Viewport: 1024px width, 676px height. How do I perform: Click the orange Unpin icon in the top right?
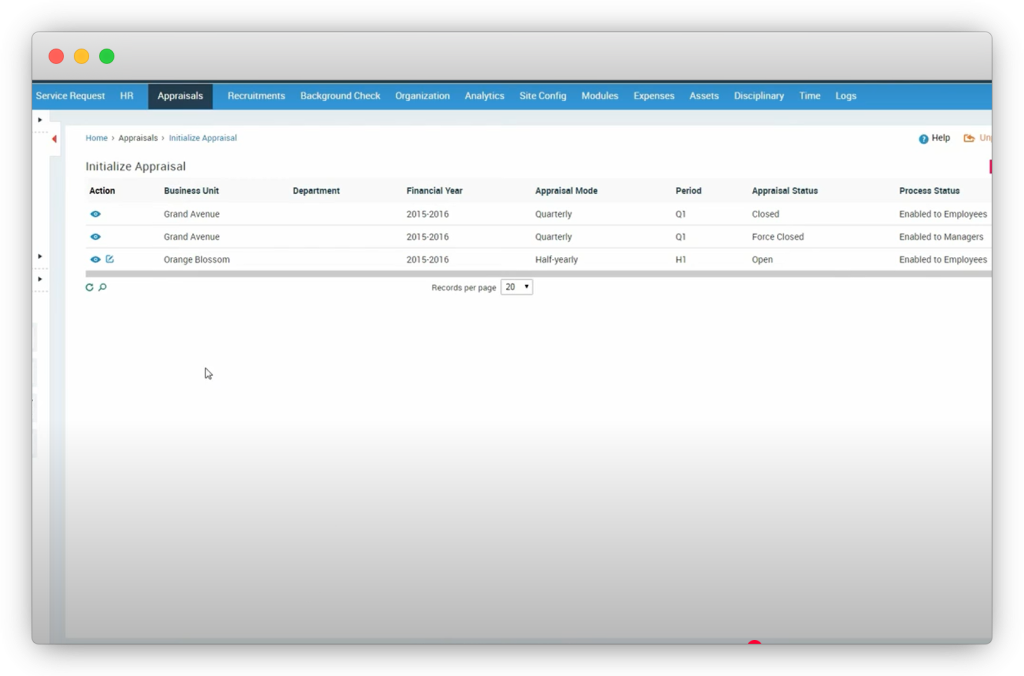point(969,139)
